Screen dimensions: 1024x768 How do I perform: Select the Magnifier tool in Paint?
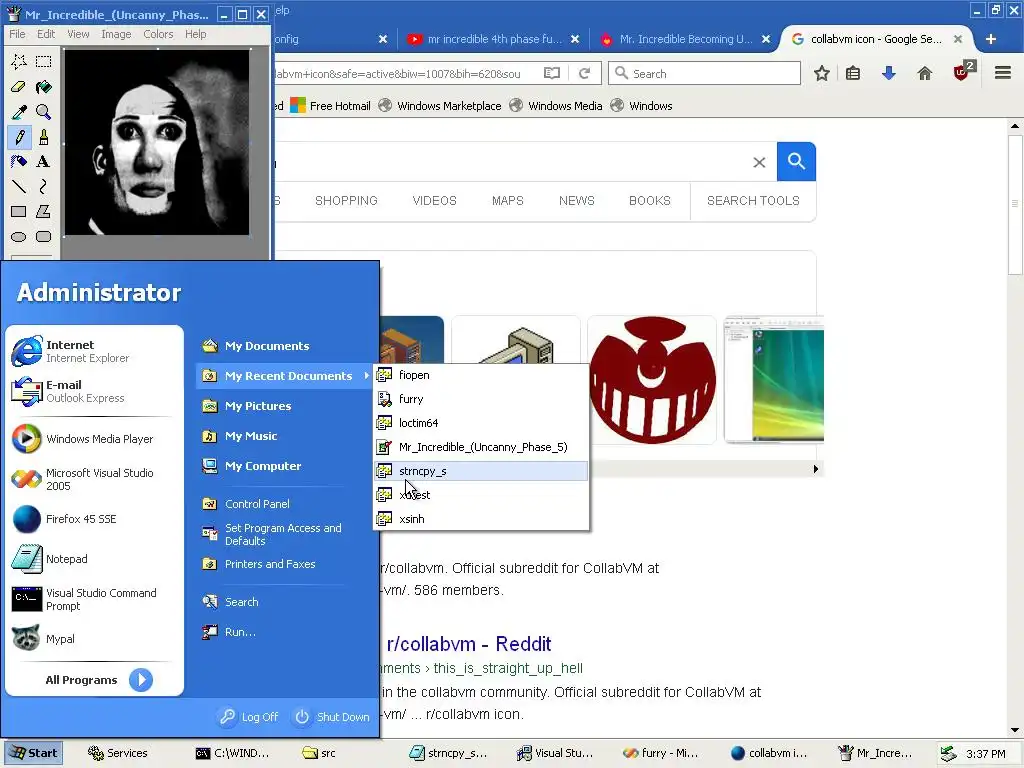click(44, 112)
